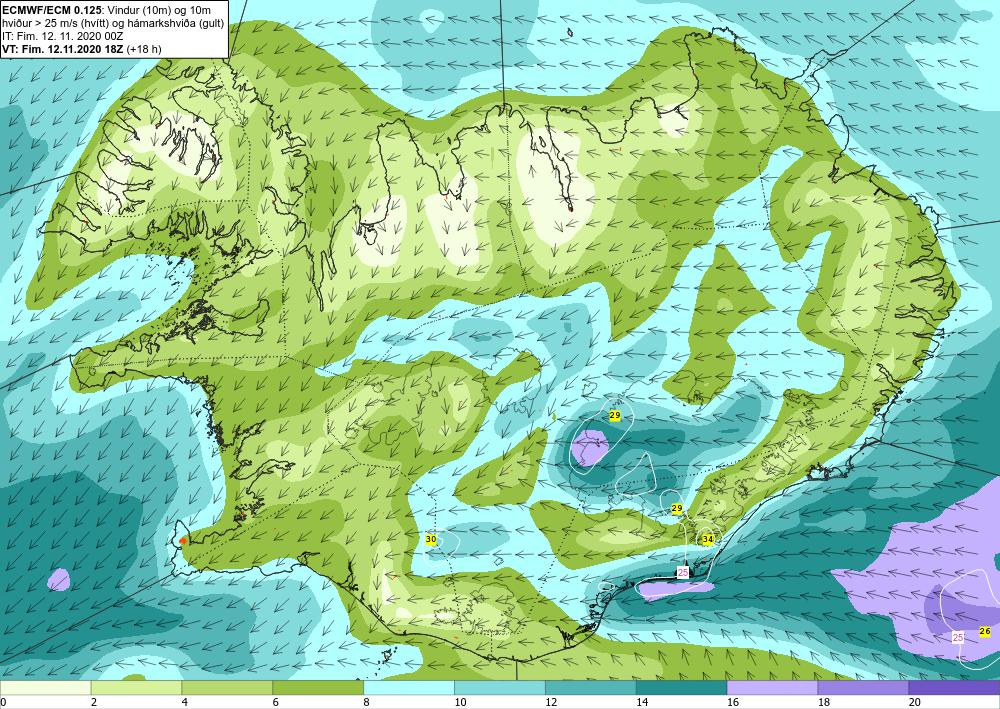1000x709 pixels.
Task: Click the legend scale value 10
Action: click(460, 703)
